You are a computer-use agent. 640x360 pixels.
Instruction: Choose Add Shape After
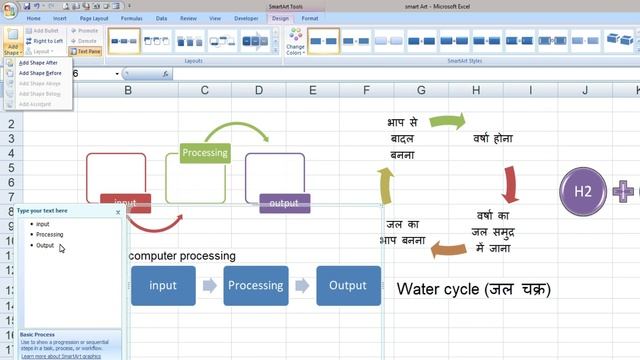[x=38, y=63]
